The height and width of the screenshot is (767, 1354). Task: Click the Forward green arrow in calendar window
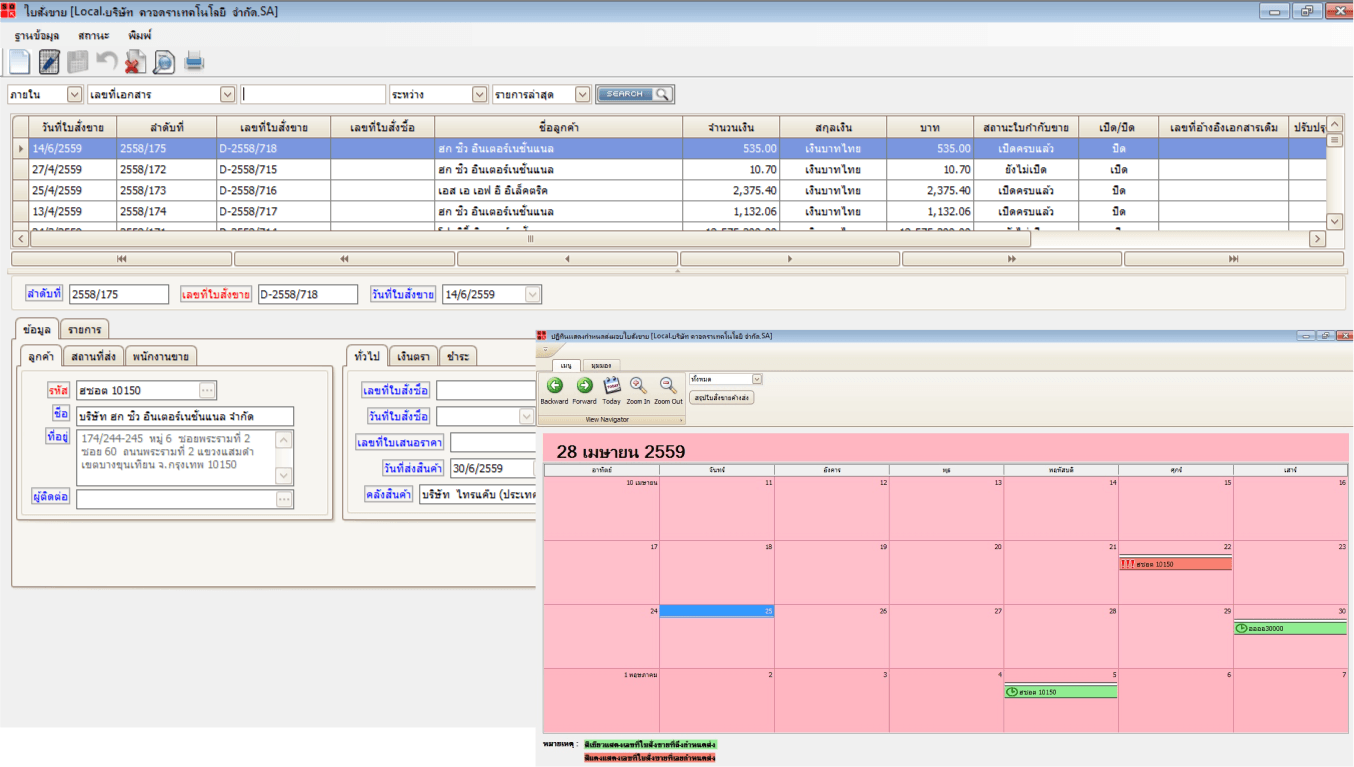point(585,386)
